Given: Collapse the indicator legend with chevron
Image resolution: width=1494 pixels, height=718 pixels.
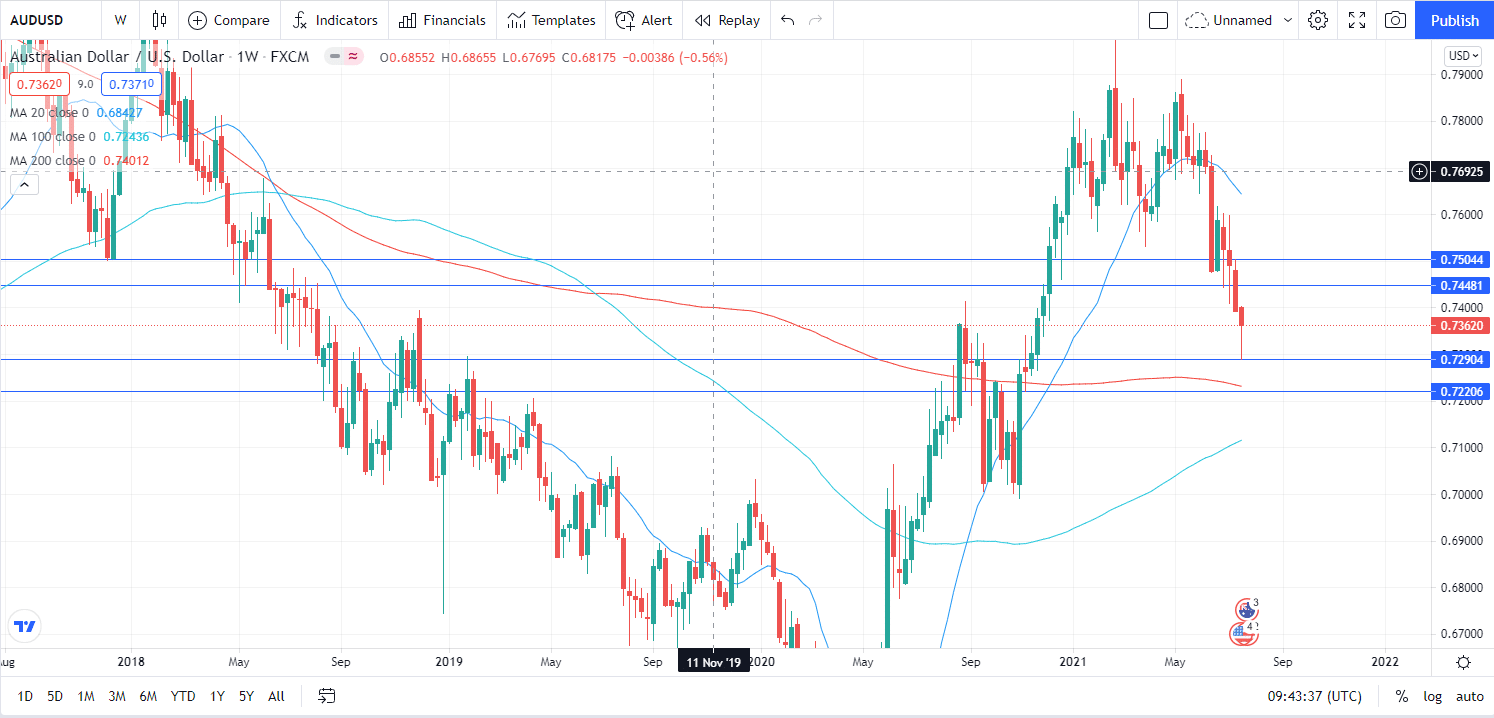Looking at the screenshot, I should tap(24, 184).
